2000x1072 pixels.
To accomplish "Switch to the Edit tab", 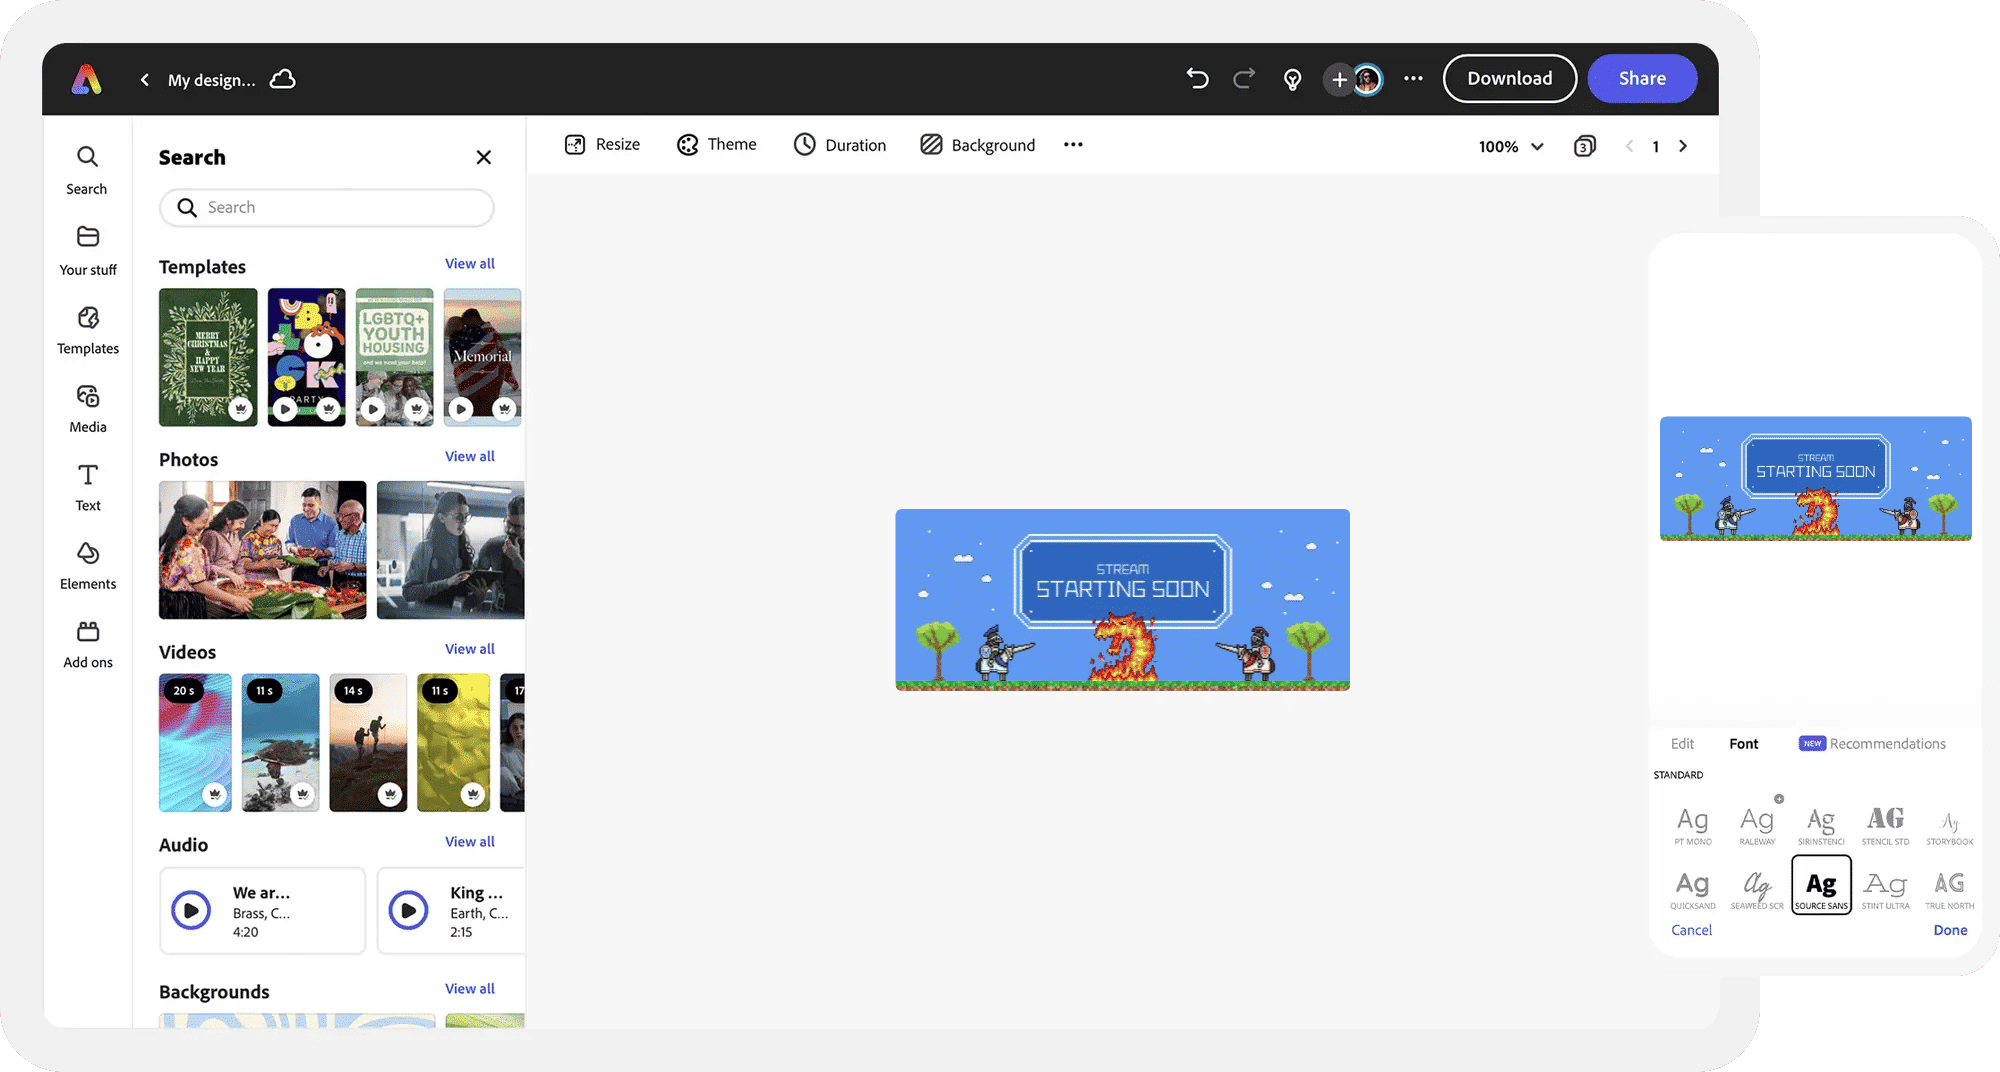I will (x=1683, y=743).
